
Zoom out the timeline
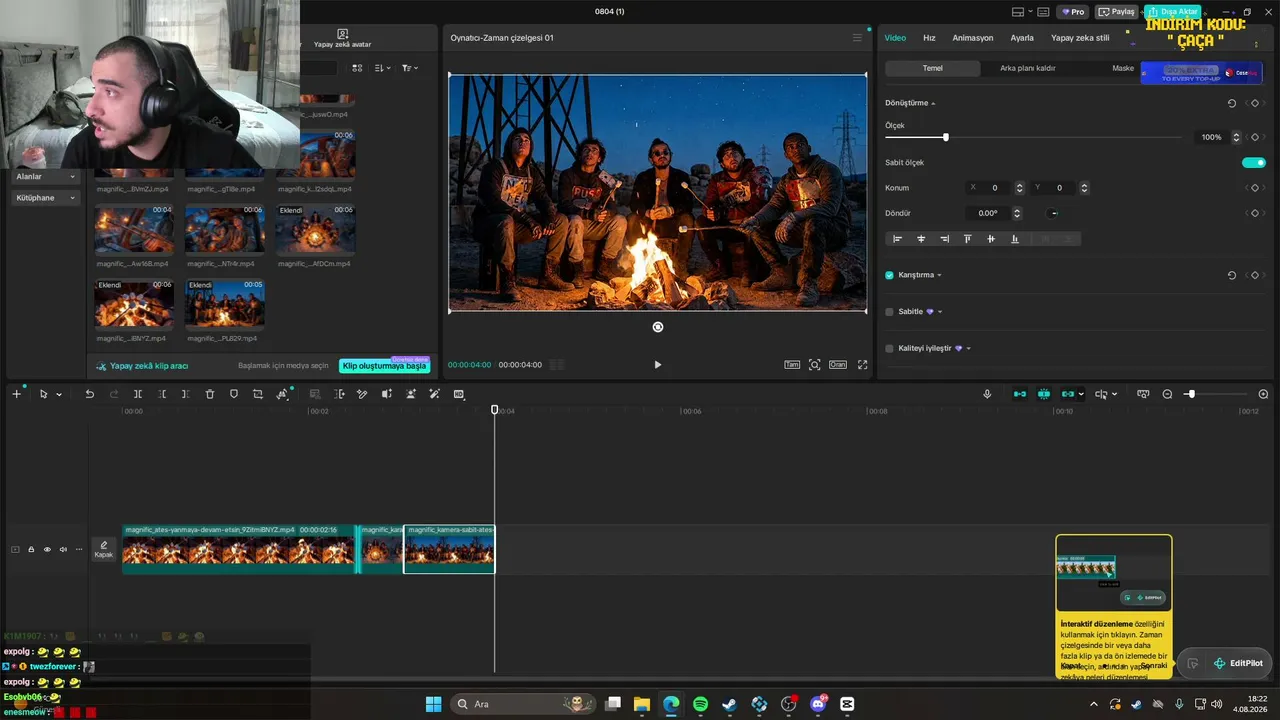pos(1167,394)
